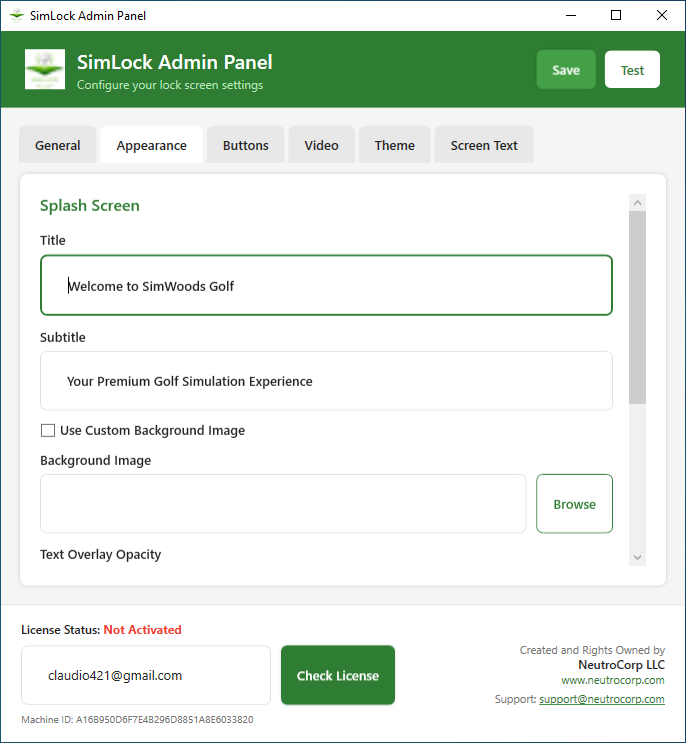Click the Subtitle text field
The width and height of the screenshot is (686, 743).
coord(326,381)
